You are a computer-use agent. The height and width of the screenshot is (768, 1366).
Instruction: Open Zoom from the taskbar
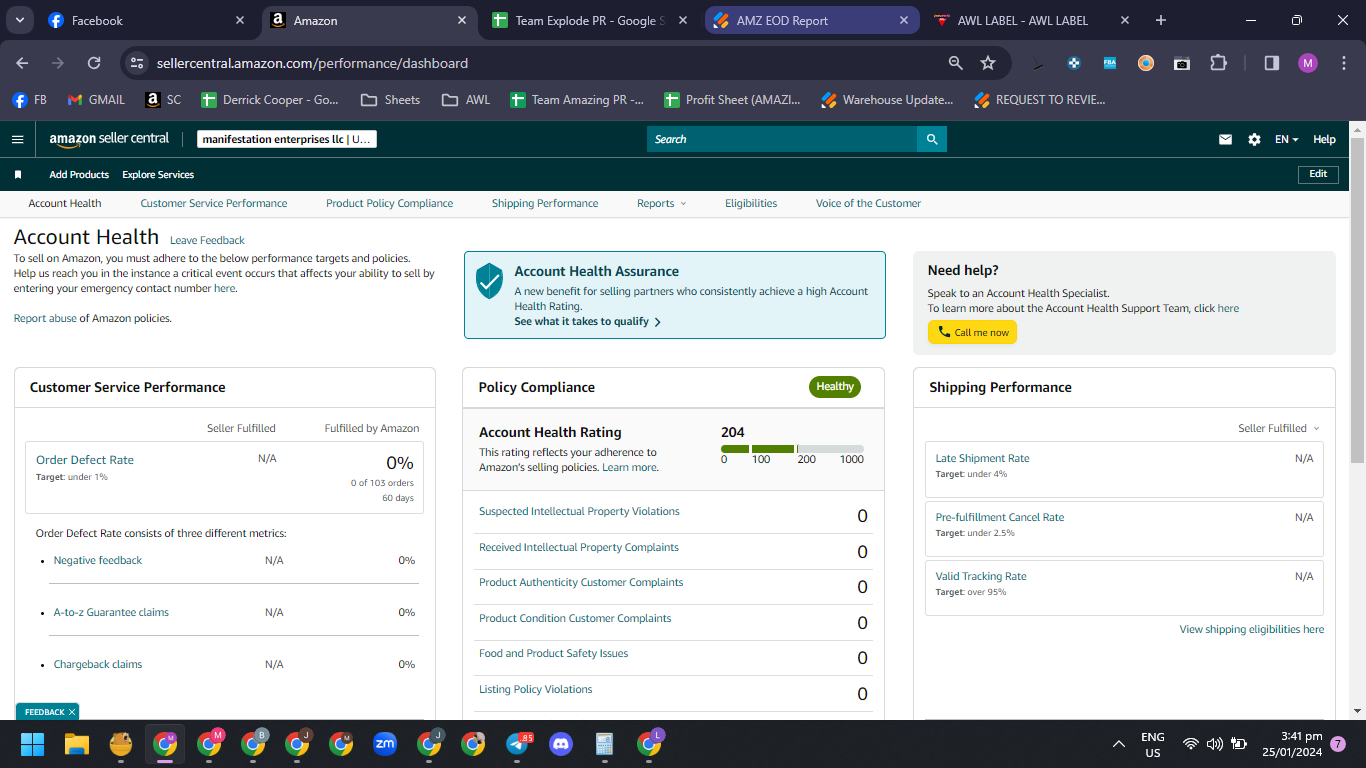coord(385,744)
